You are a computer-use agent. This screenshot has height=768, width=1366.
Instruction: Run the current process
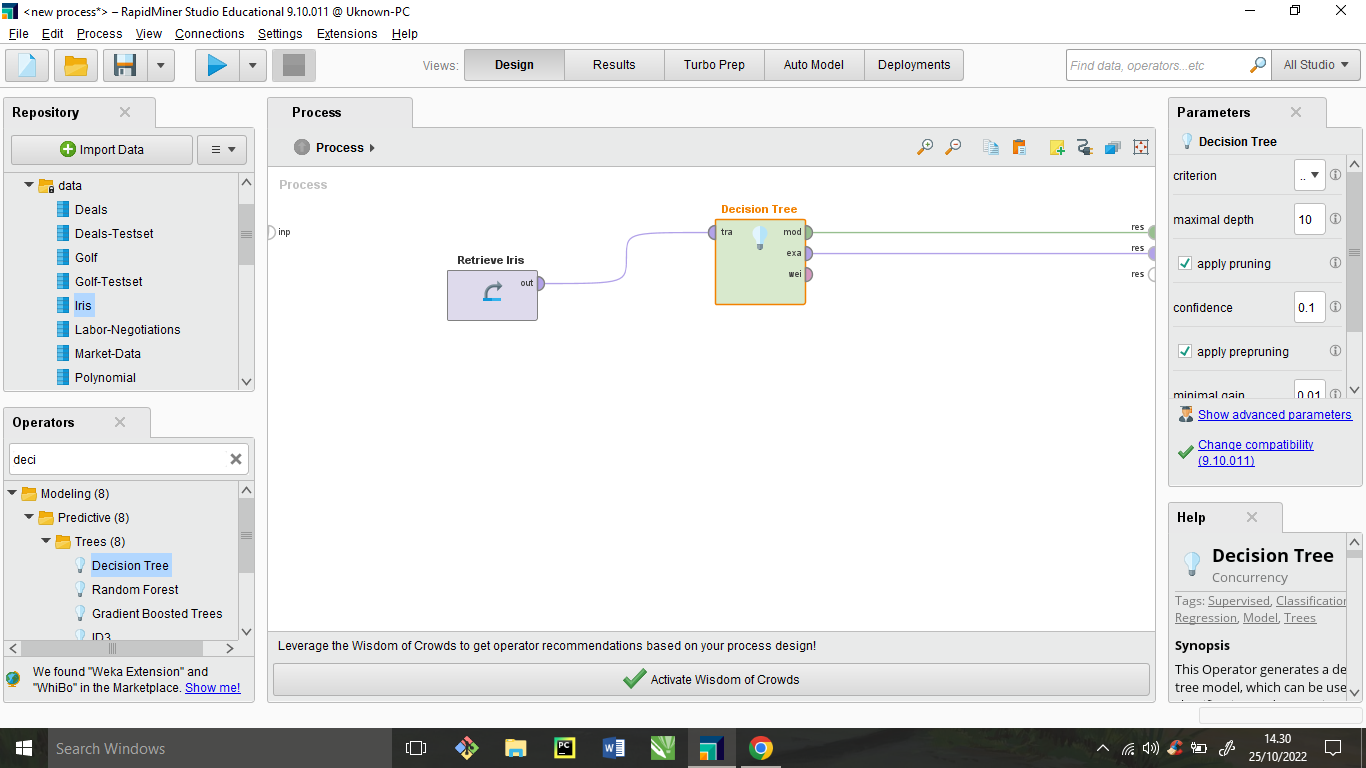(216, 64)
